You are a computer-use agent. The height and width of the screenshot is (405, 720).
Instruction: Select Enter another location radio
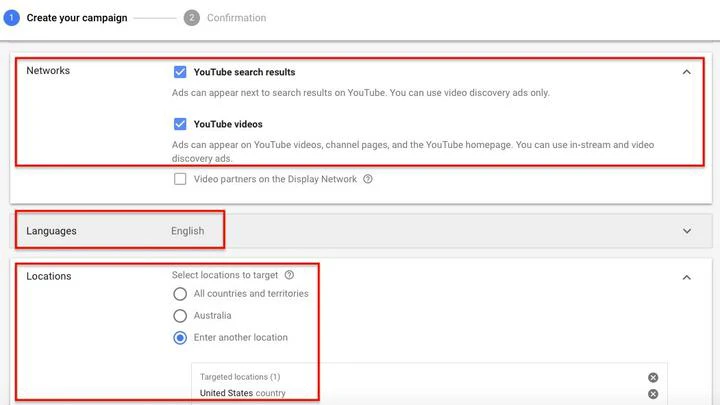pyautogui.click(x=180, y=338)
